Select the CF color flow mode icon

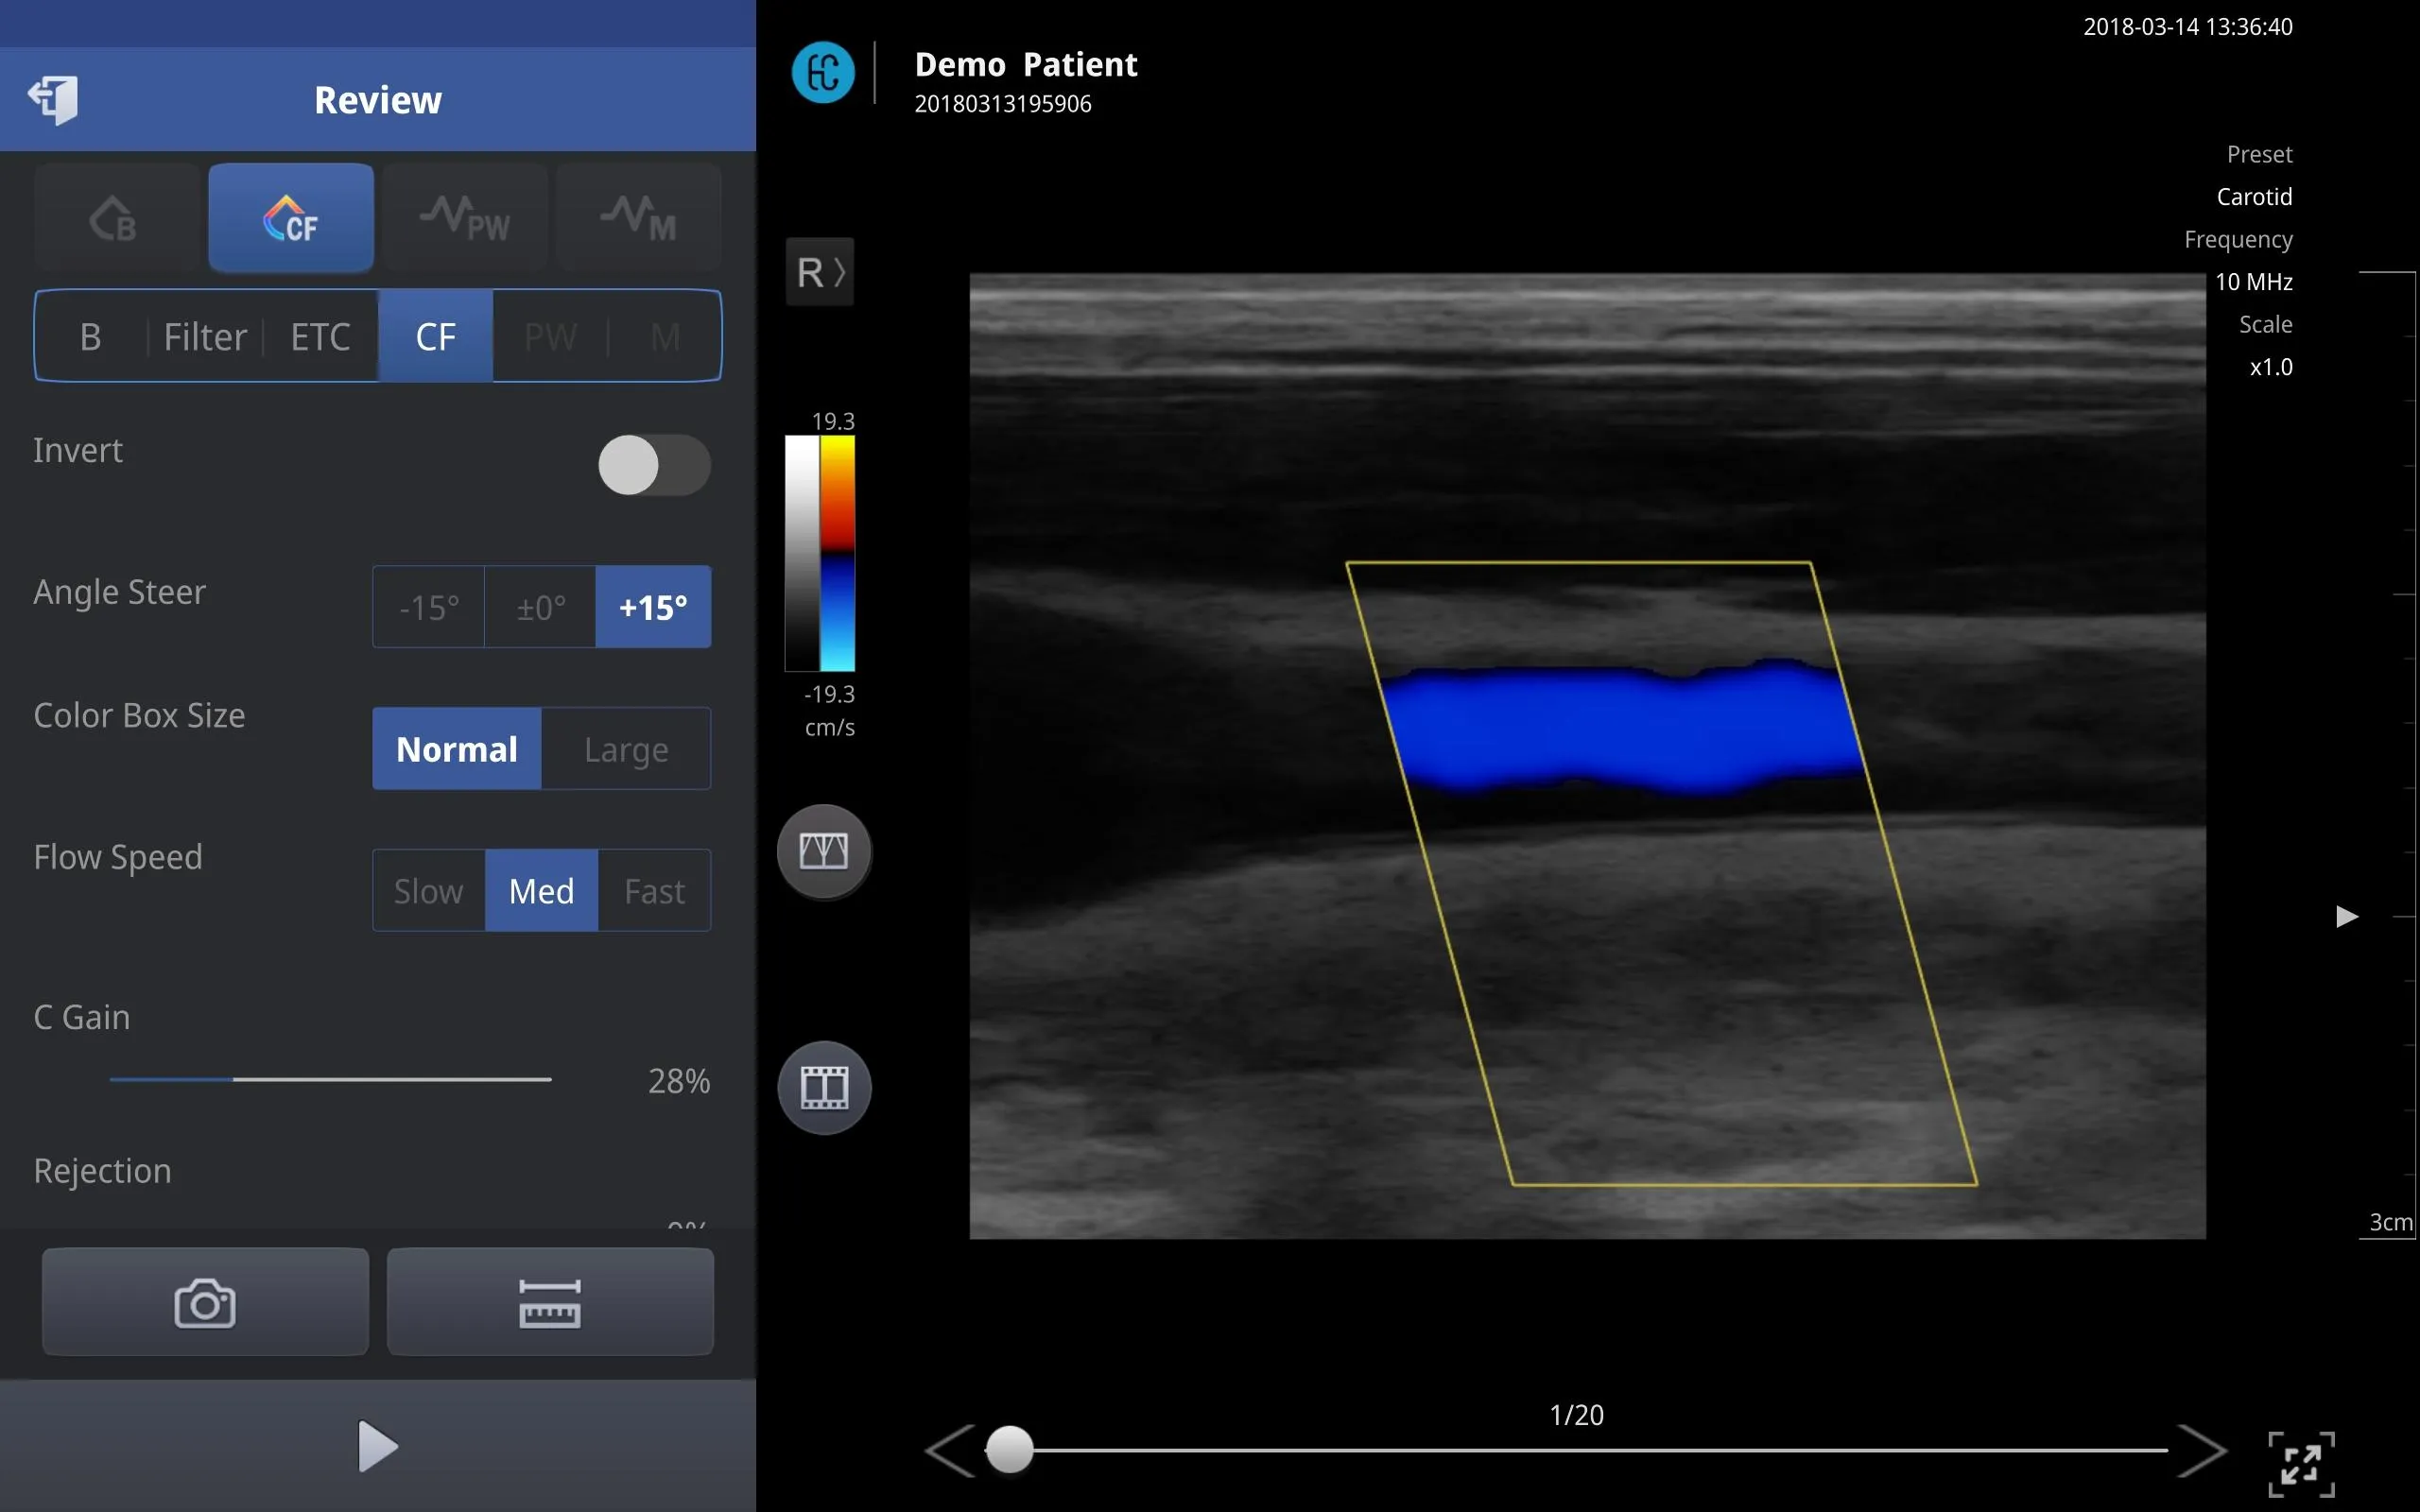click(x=290, y=217)
